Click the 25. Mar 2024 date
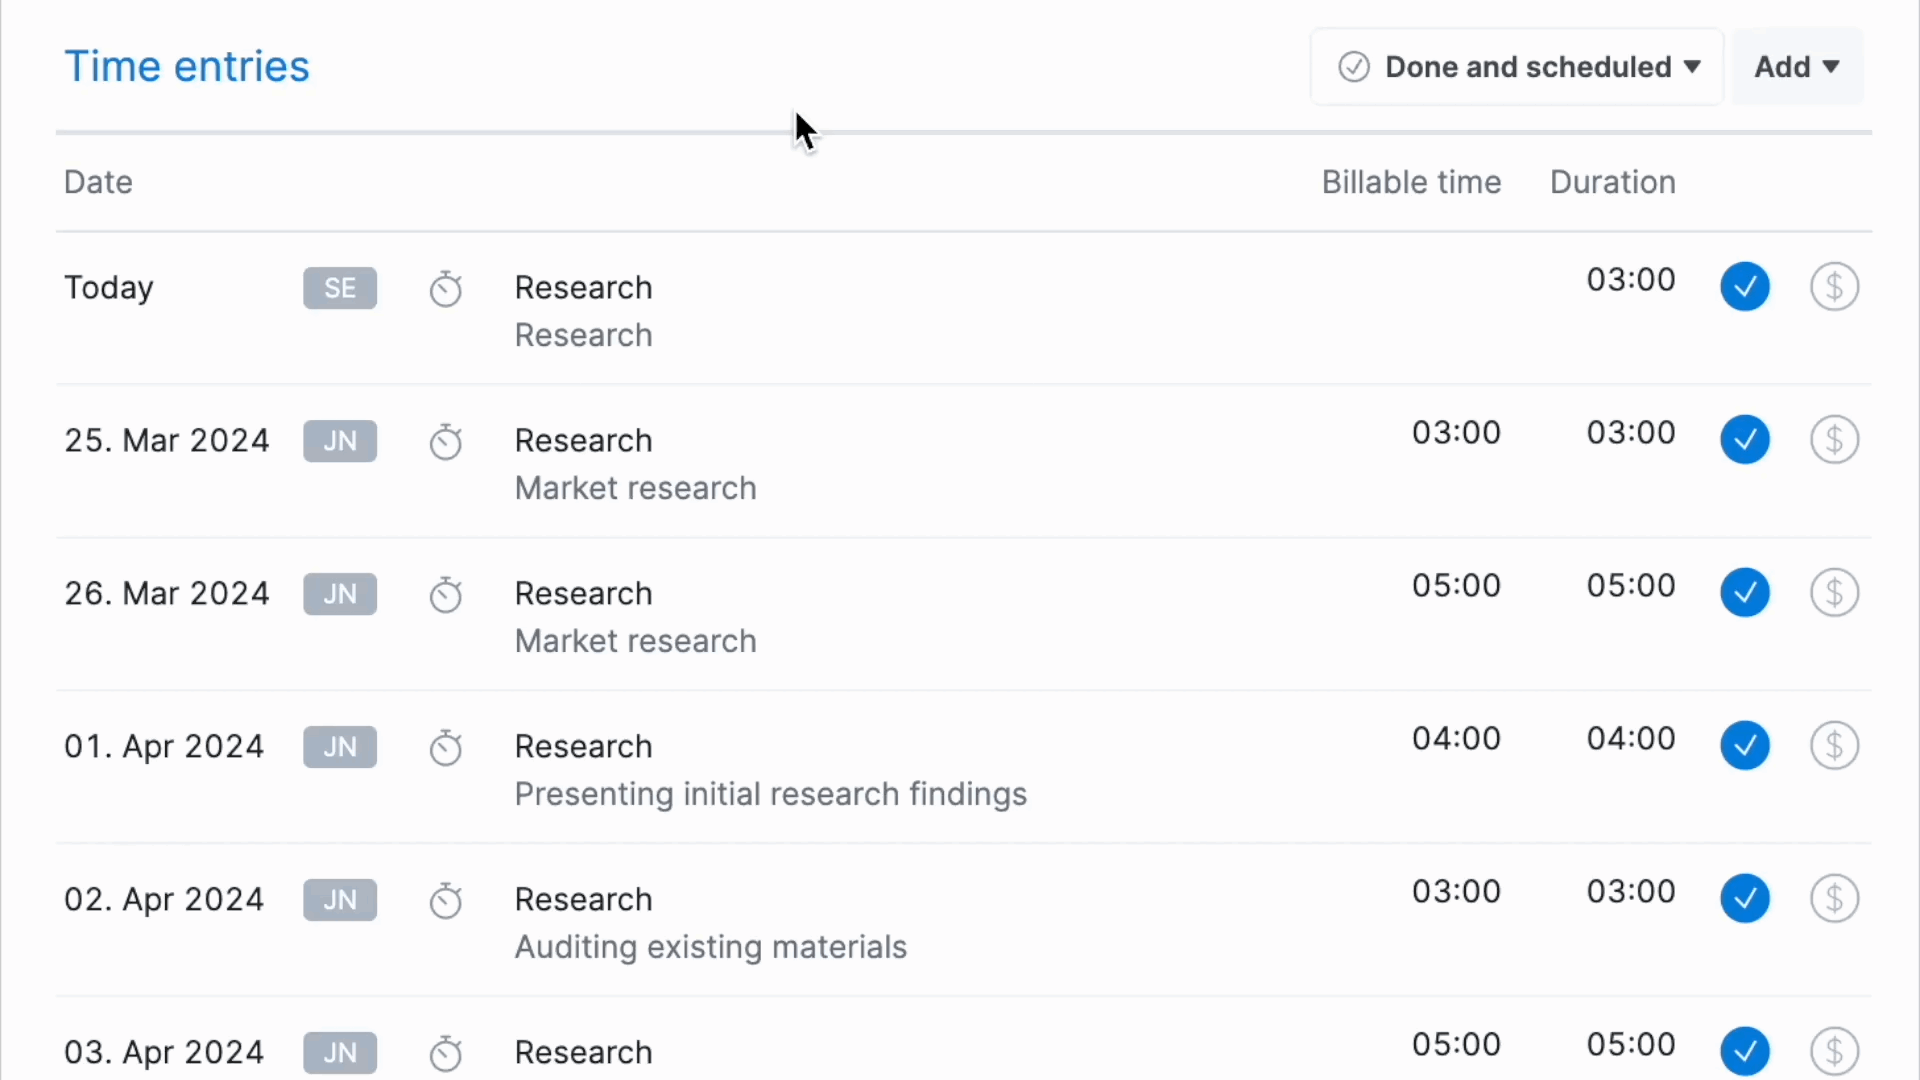The width and height of the screenshot is (1920, 1080). (x=167, y=441)
